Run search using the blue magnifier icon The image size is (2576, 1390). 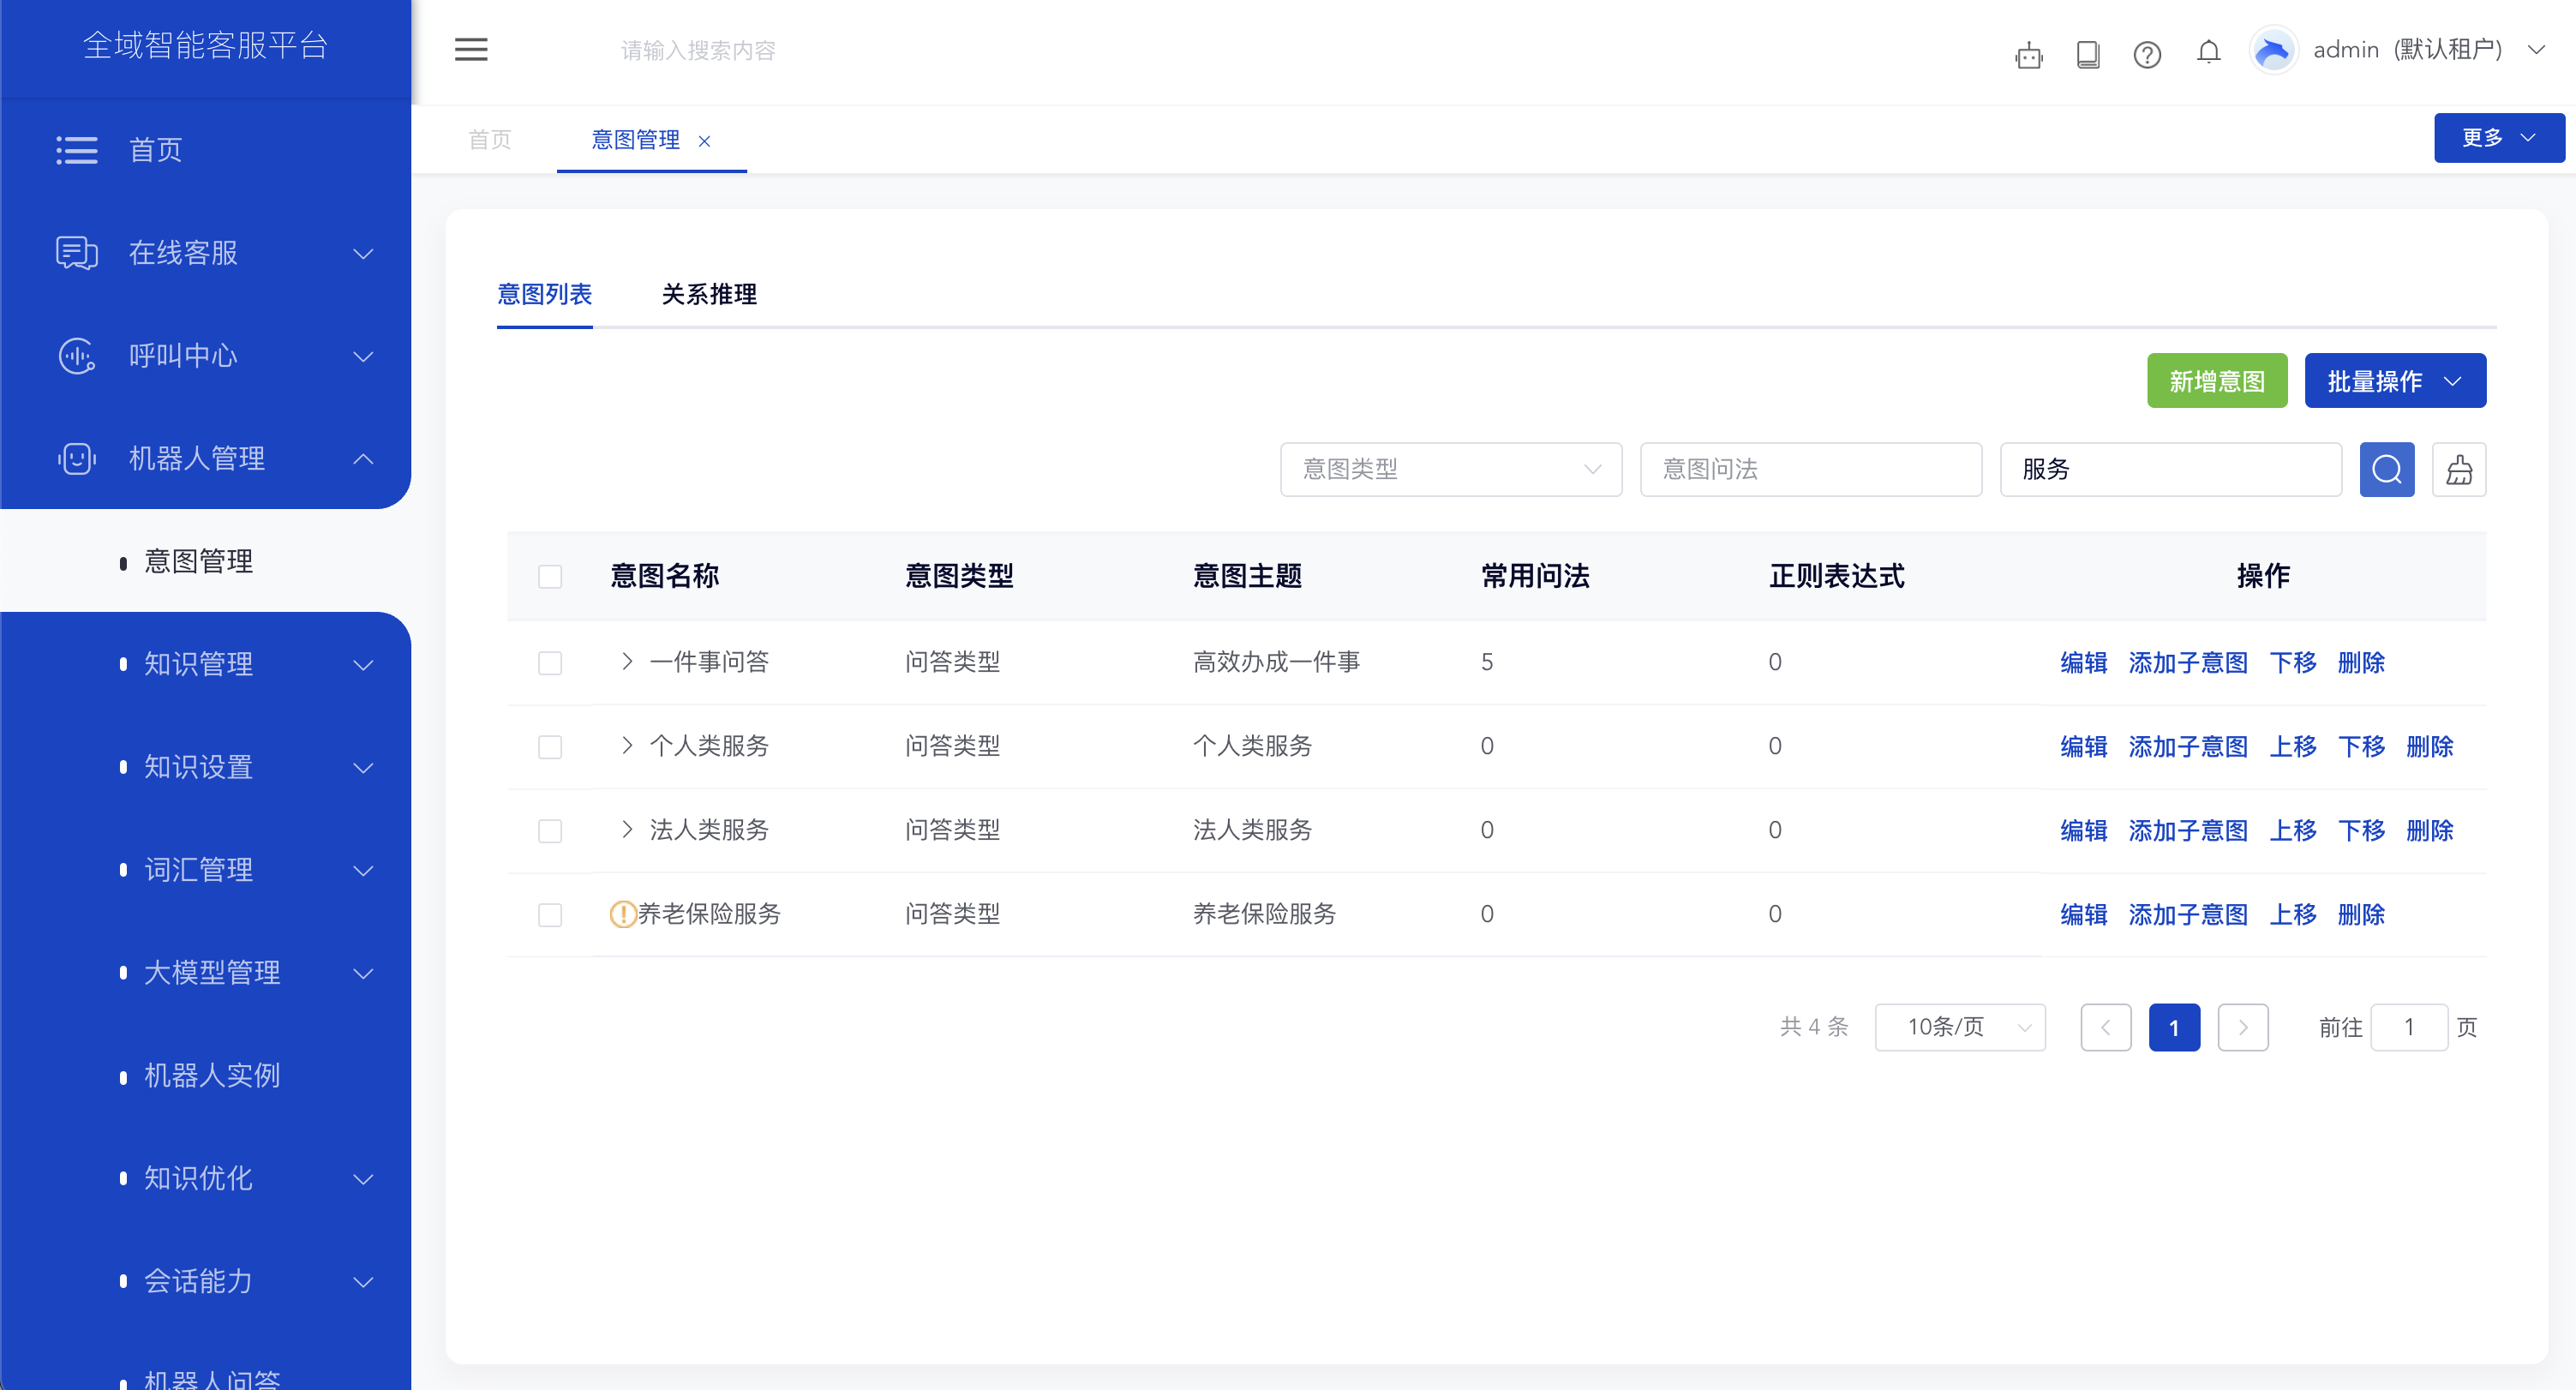pyautogui.click(x=2387, y=469)
